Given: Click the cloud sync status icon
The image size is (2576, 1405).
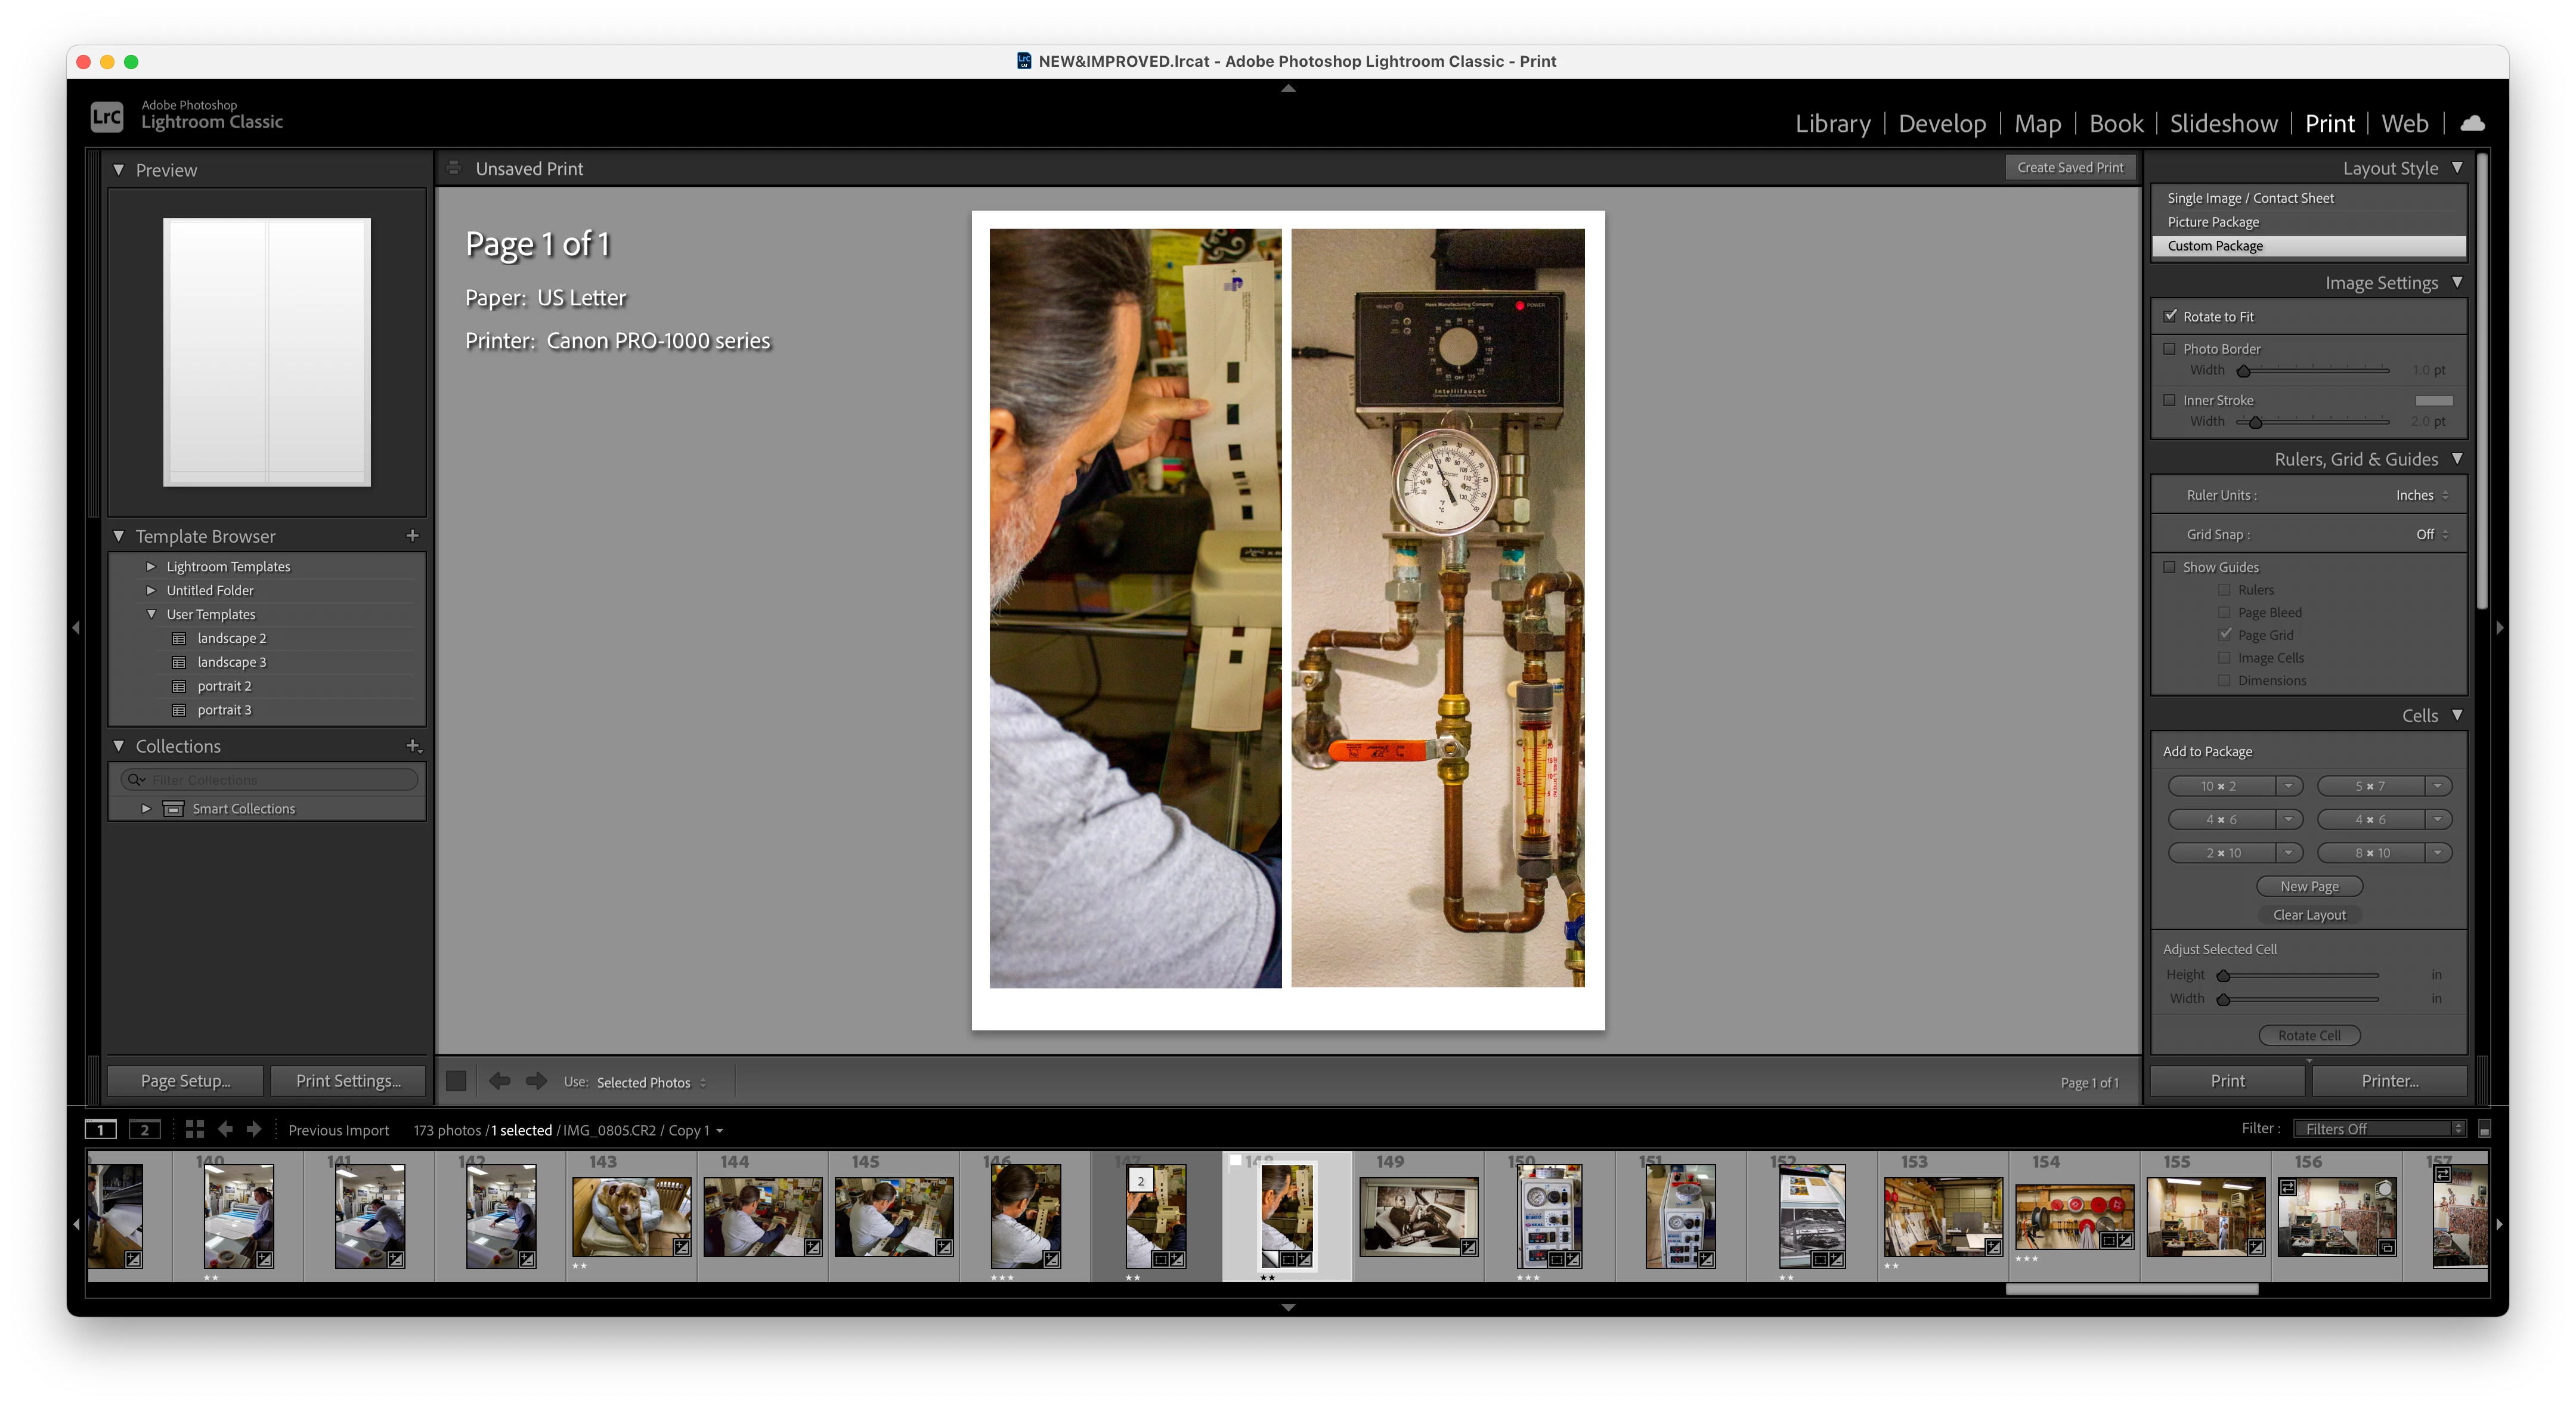Looking at the screenshot, I should (2472, 123).
